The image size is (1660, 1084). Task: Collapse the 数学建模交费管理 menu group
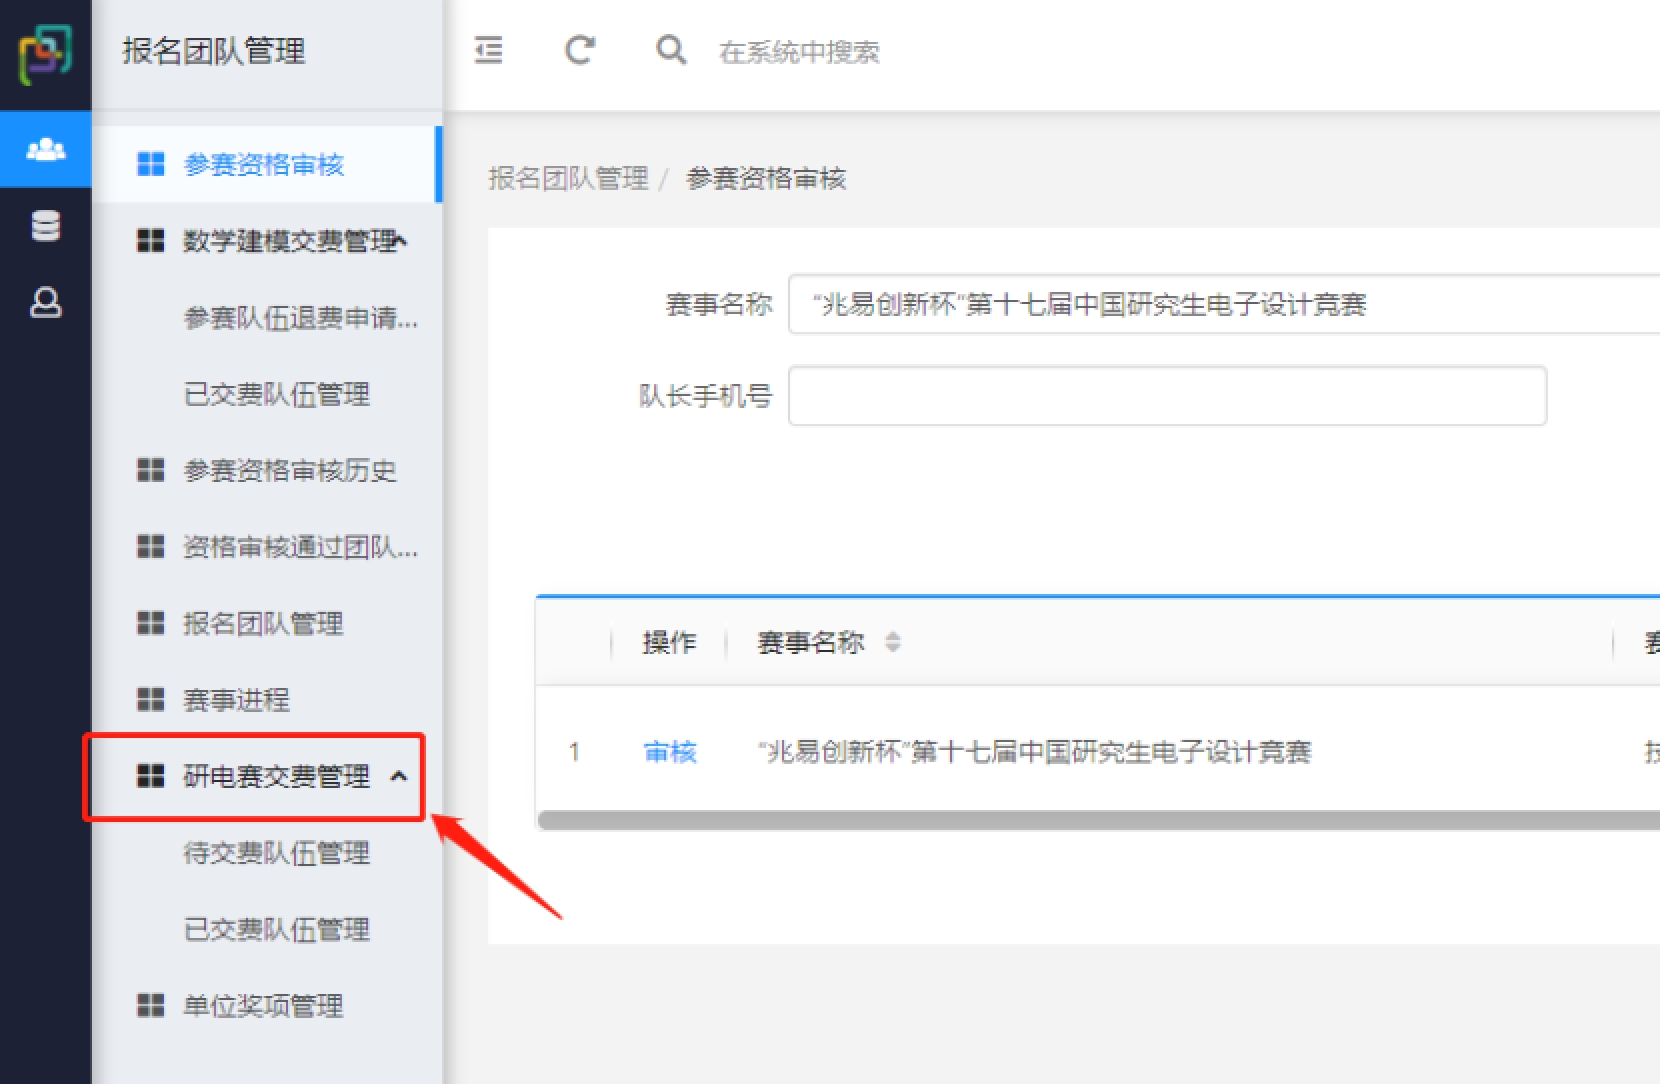pyautogui.click(x=400, y=241)
